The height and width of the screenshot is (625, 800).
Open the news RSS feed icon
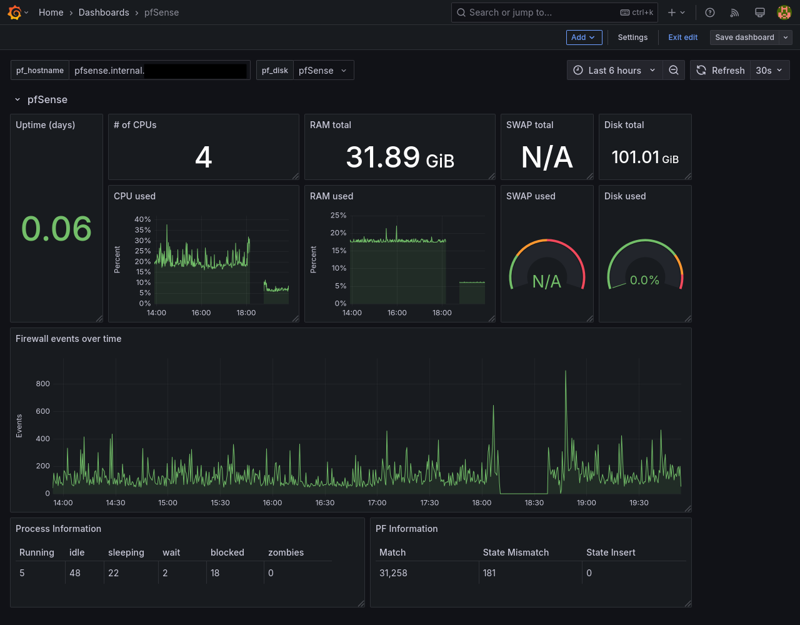735,13
